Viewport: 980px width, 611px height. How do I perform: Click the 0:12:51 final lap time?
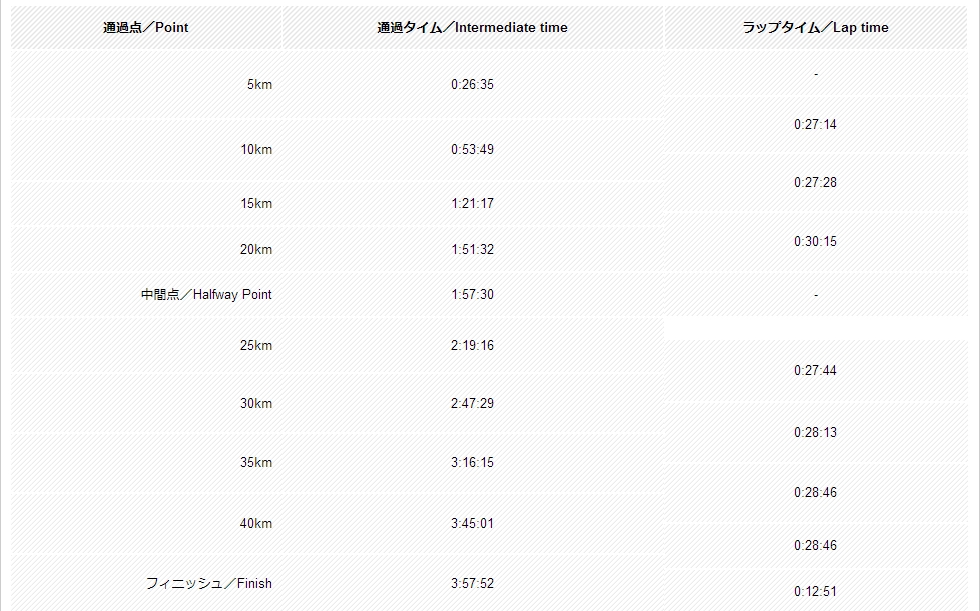pyautogui.click(x=815, y=592)
